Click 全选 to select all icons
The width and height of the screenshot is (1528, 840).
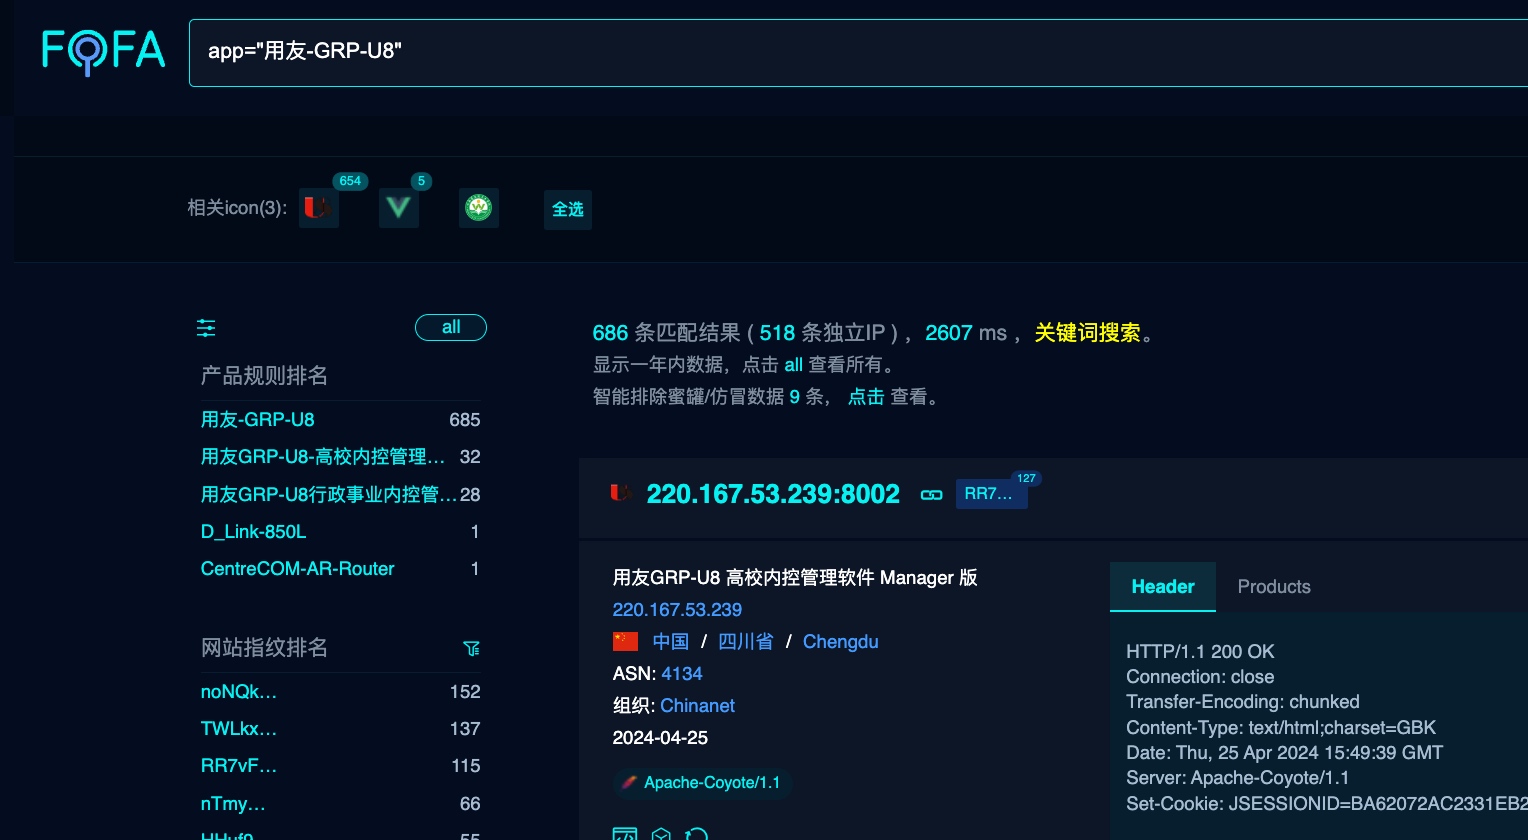point(567,209)
